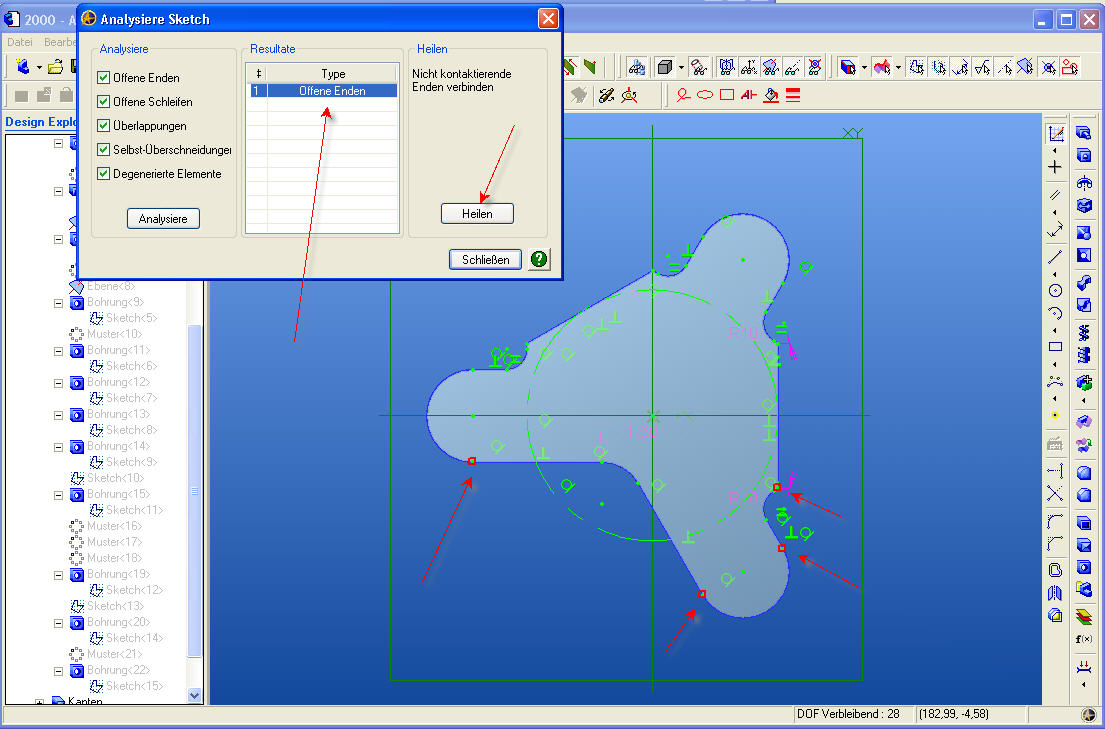Click the Heilen button
Viewport: 1105px width, 729px height.
point(477,214)
